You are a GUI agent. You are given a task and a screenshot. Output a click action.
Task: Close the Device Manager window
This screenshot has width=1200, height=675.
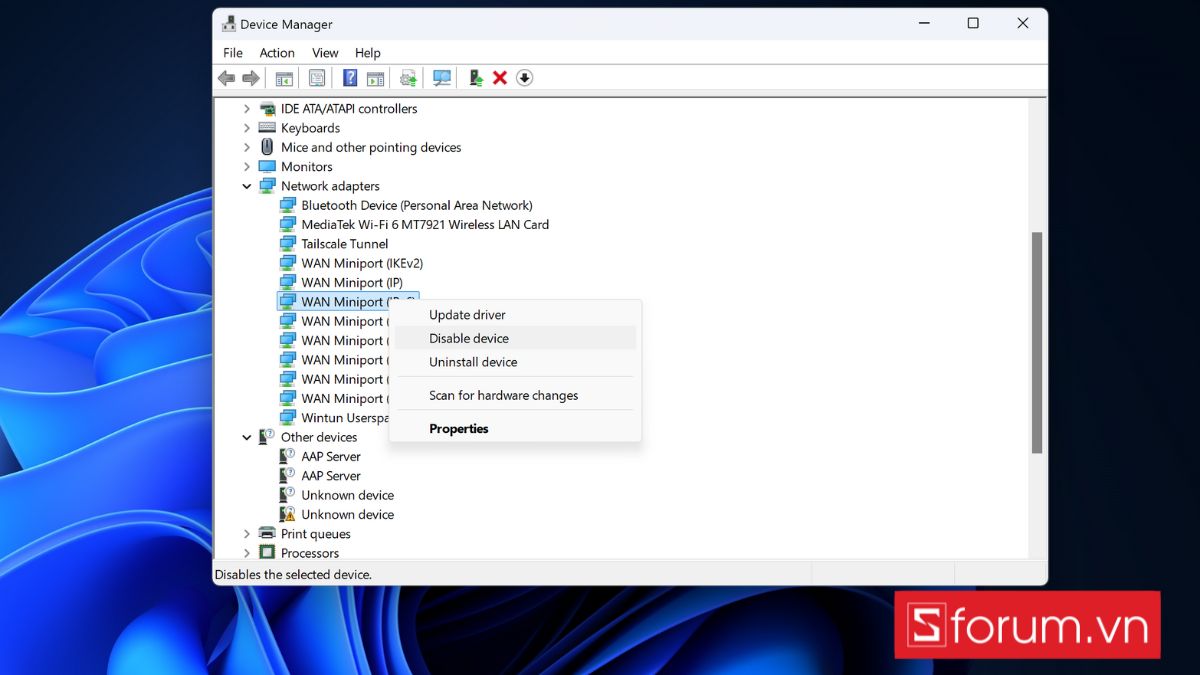pyautogui.click(x=1023, y=24)
